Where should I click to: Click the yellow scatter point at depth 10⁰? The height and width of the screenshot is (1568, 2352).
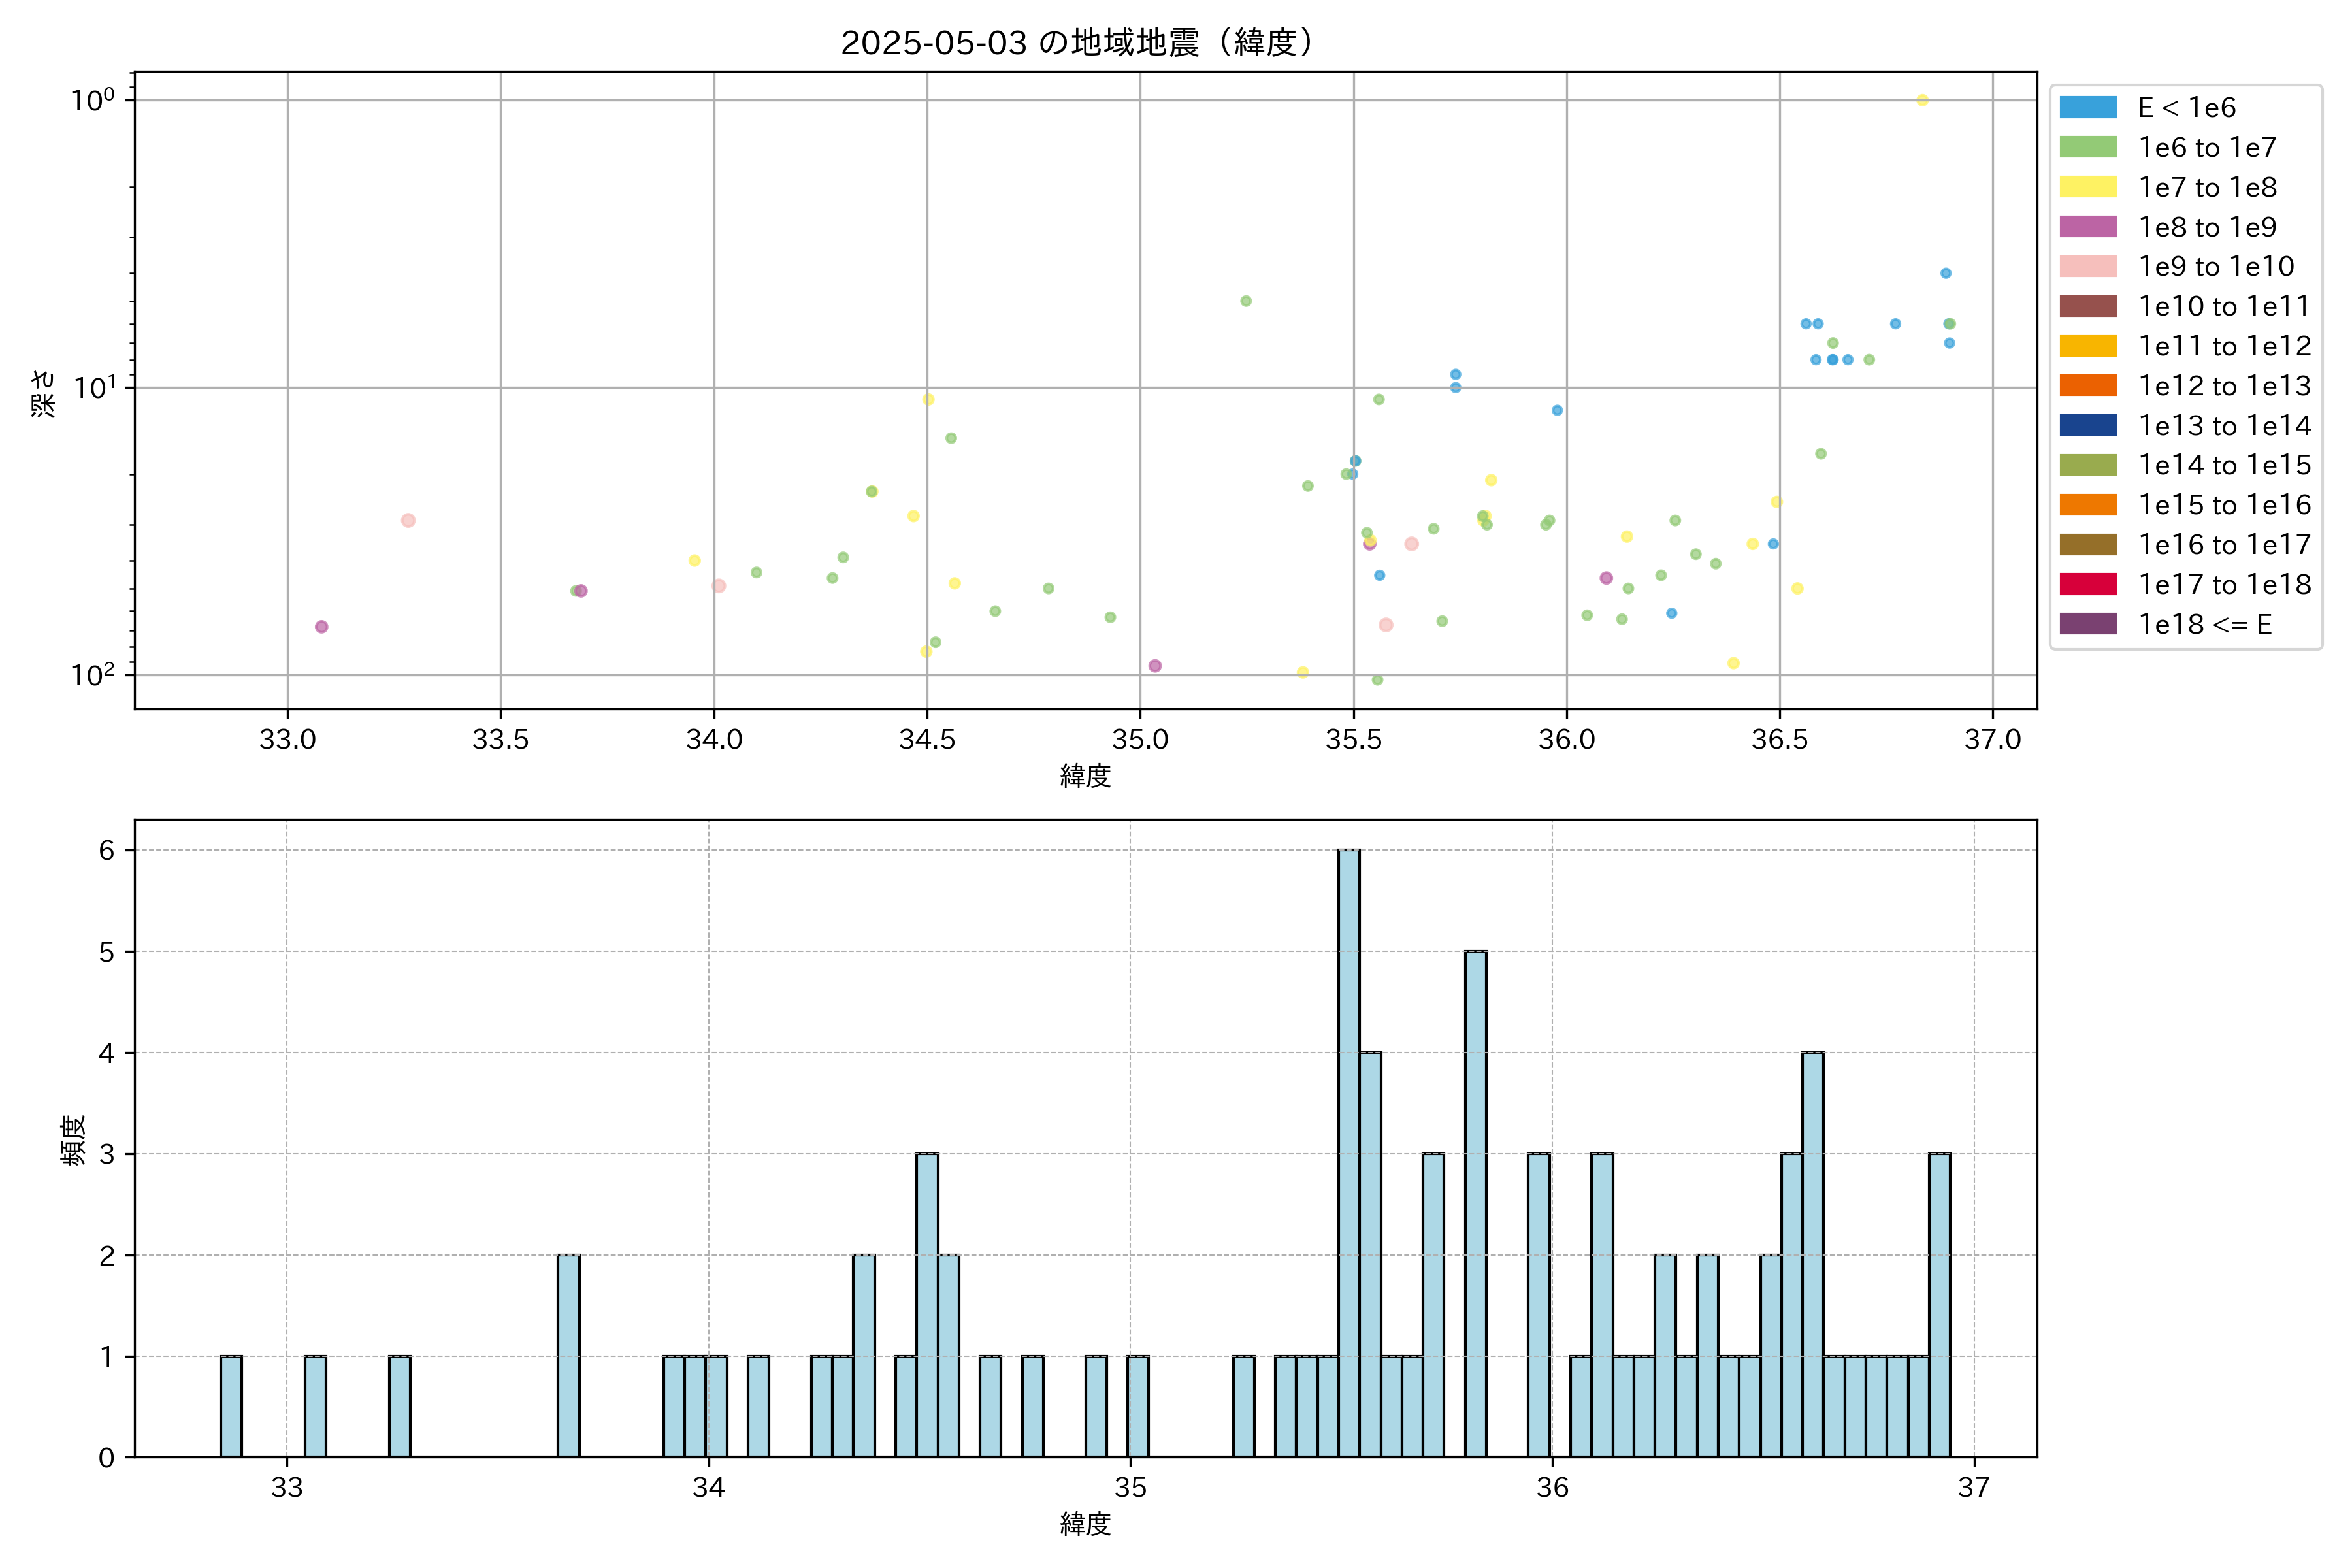point(1922,100)
